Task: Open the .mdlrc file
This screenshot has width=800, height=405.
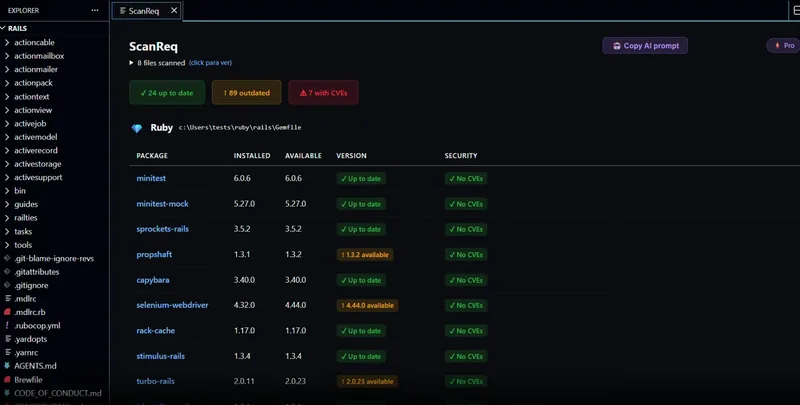Action: click(25, 299)
